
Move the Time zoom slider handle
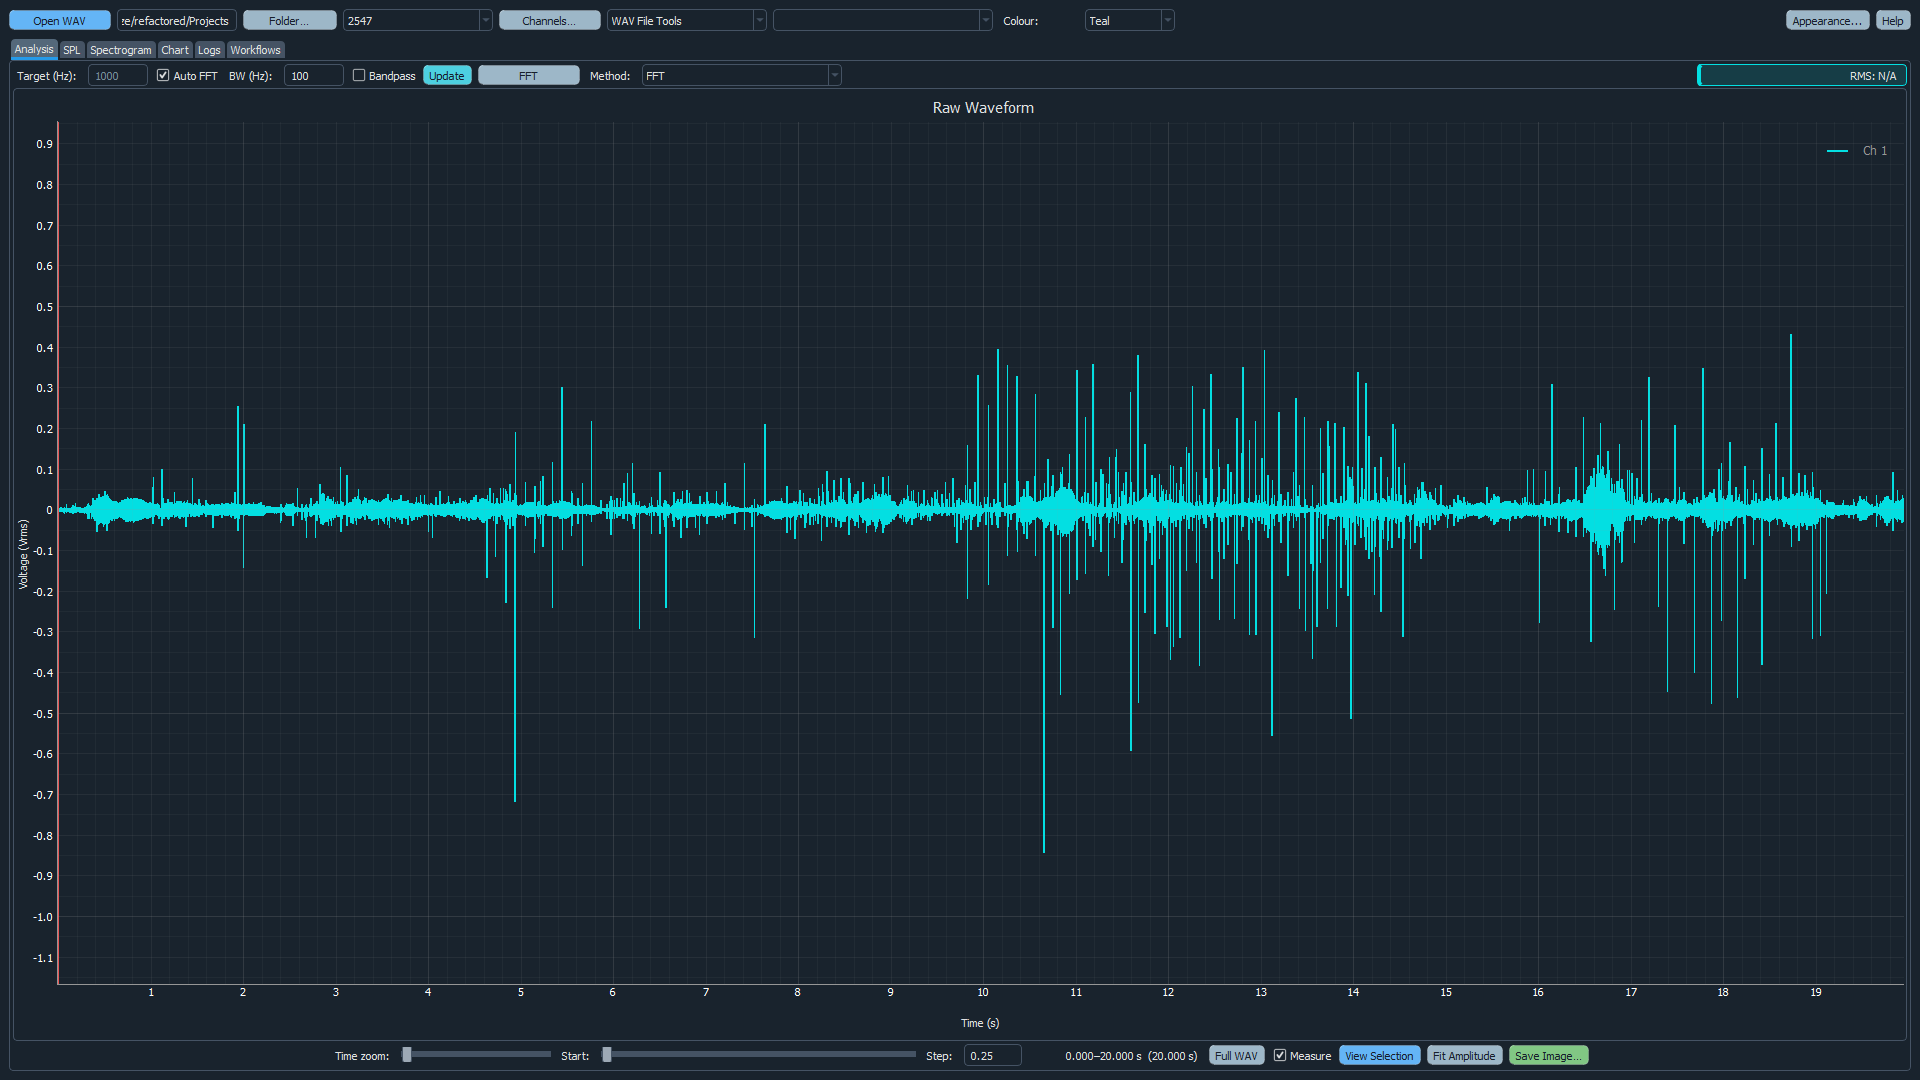(x=407, y=1055)
